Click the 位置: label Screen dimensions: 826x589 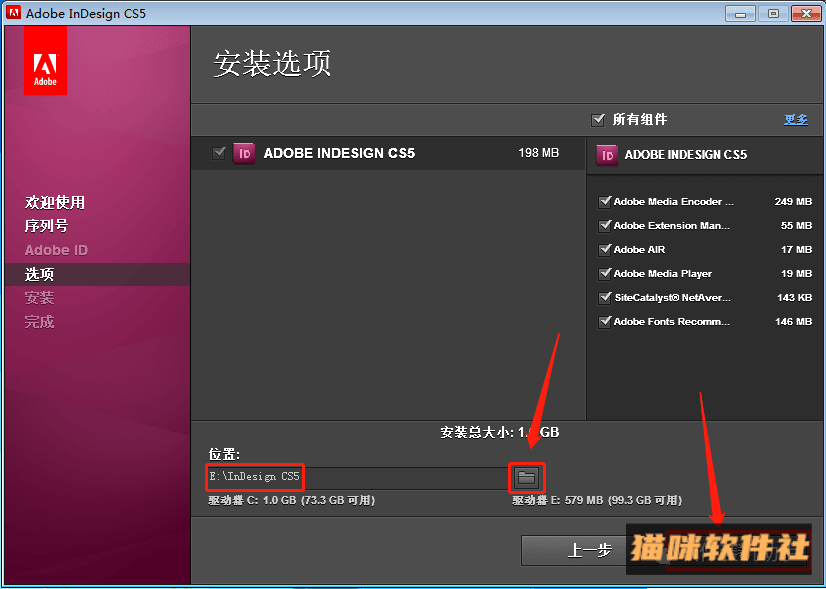tap(224, 454)
